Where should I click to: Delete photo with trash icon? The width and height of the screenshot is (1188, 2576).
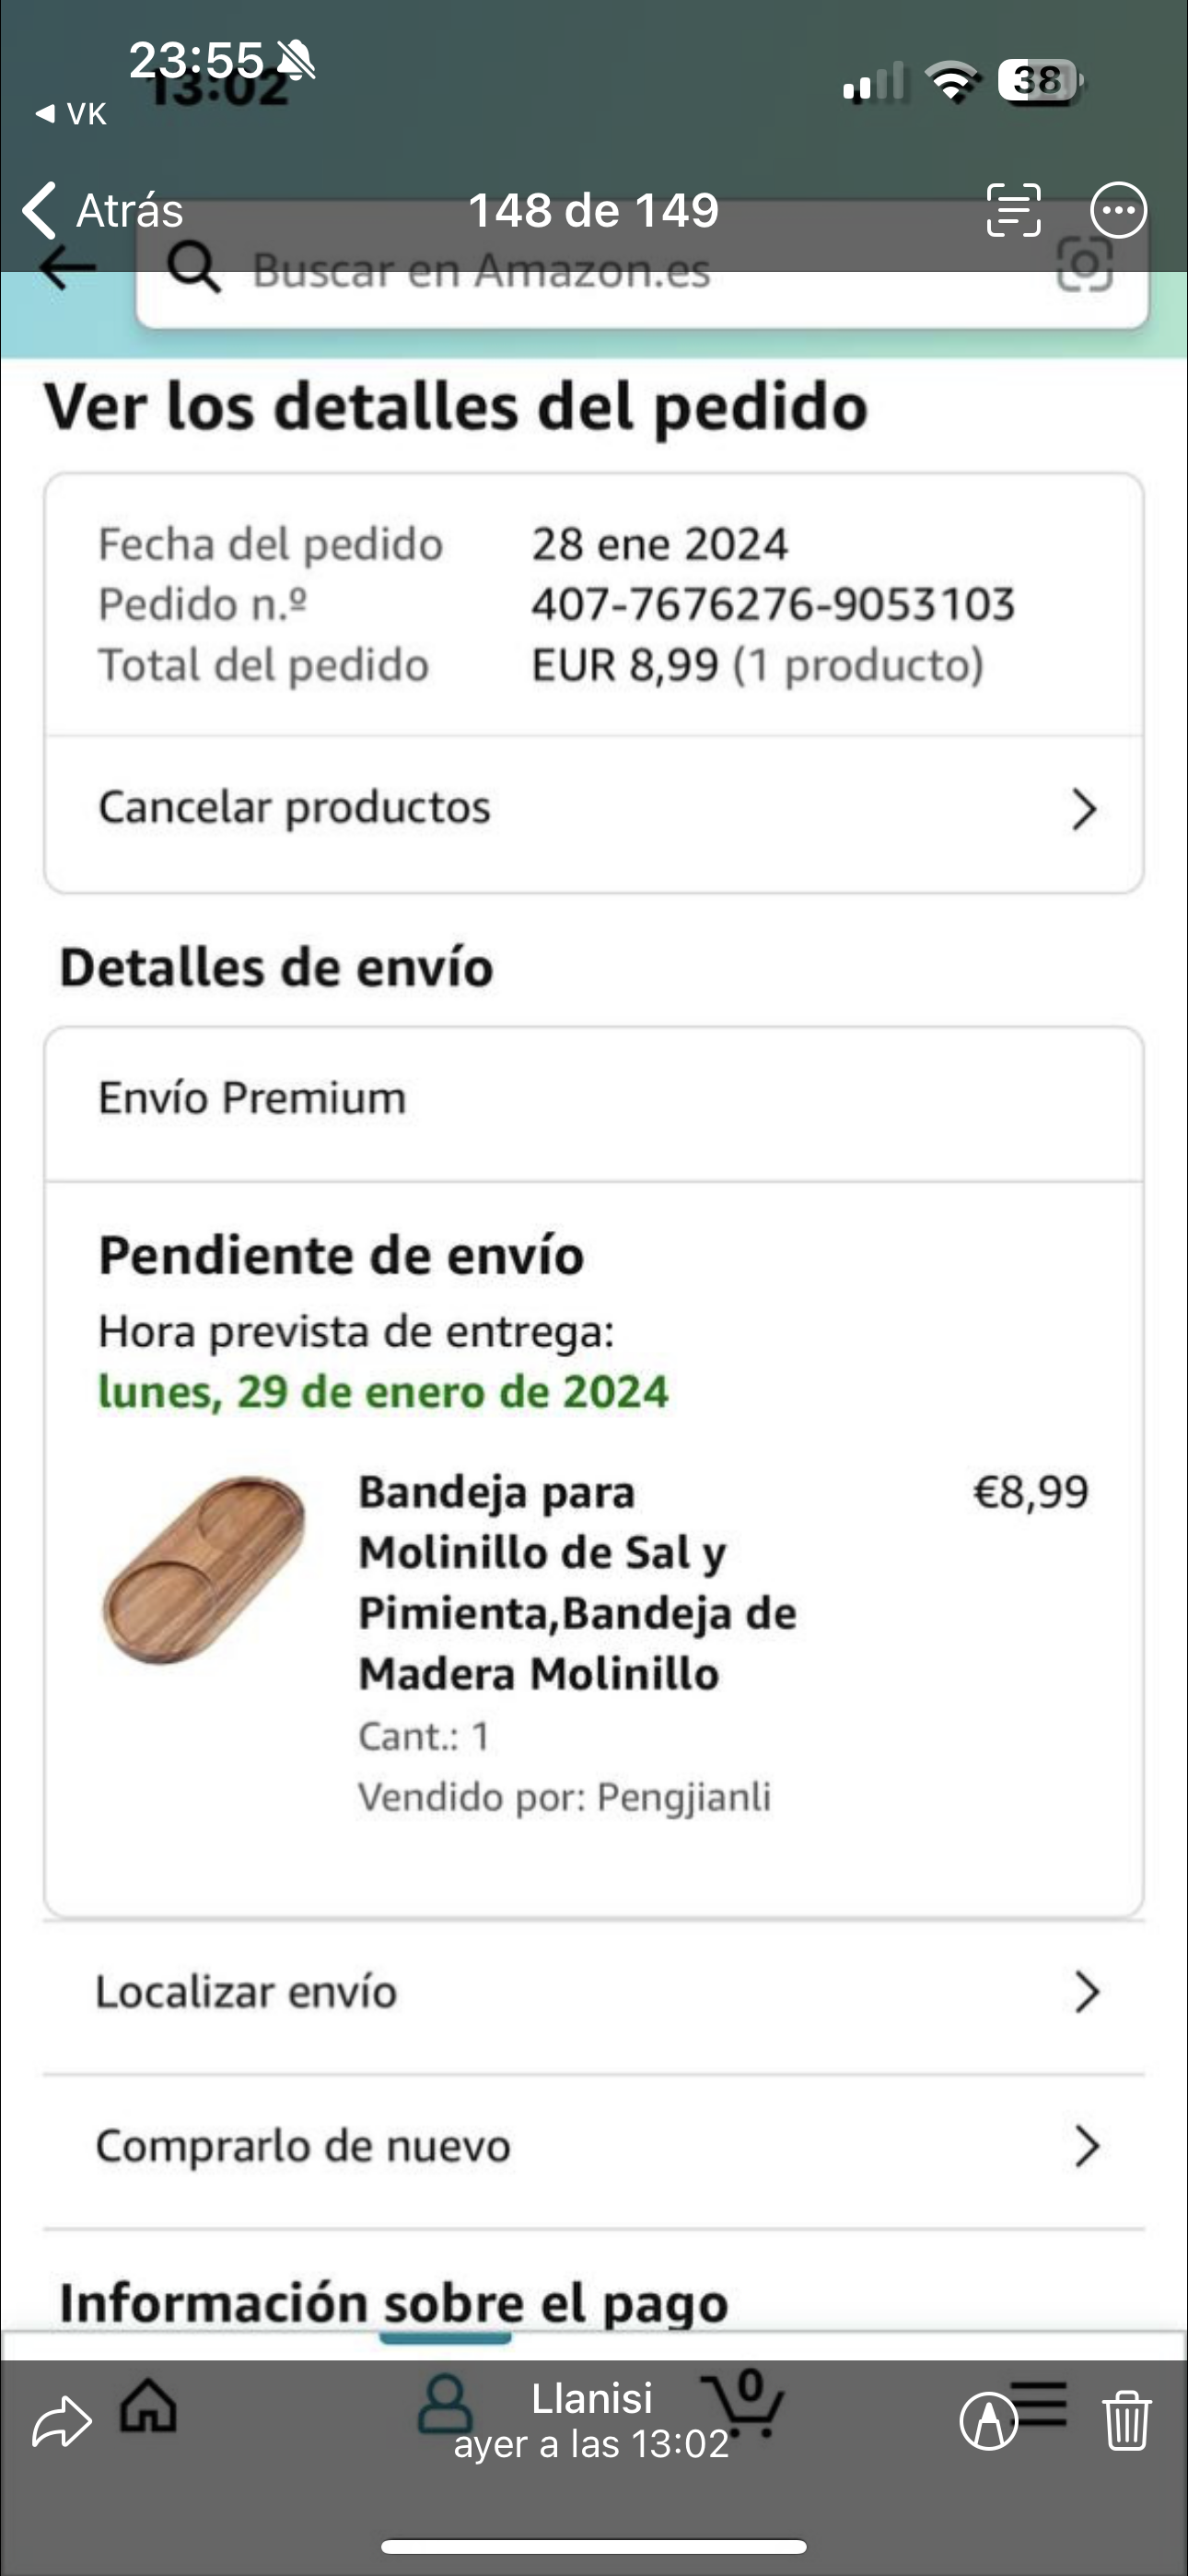(x=1127, y=2422)
